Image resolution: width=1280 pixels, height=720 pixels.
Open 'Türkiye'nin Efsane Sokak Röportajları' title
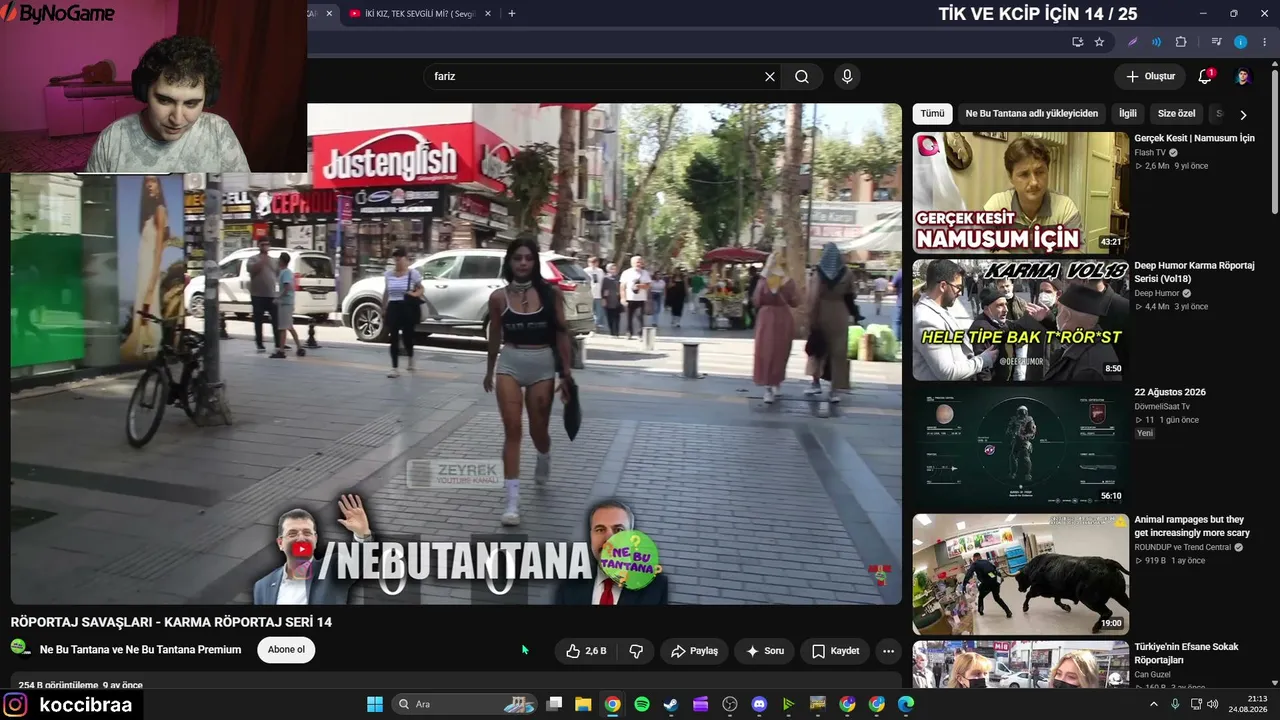(1186, 653)
